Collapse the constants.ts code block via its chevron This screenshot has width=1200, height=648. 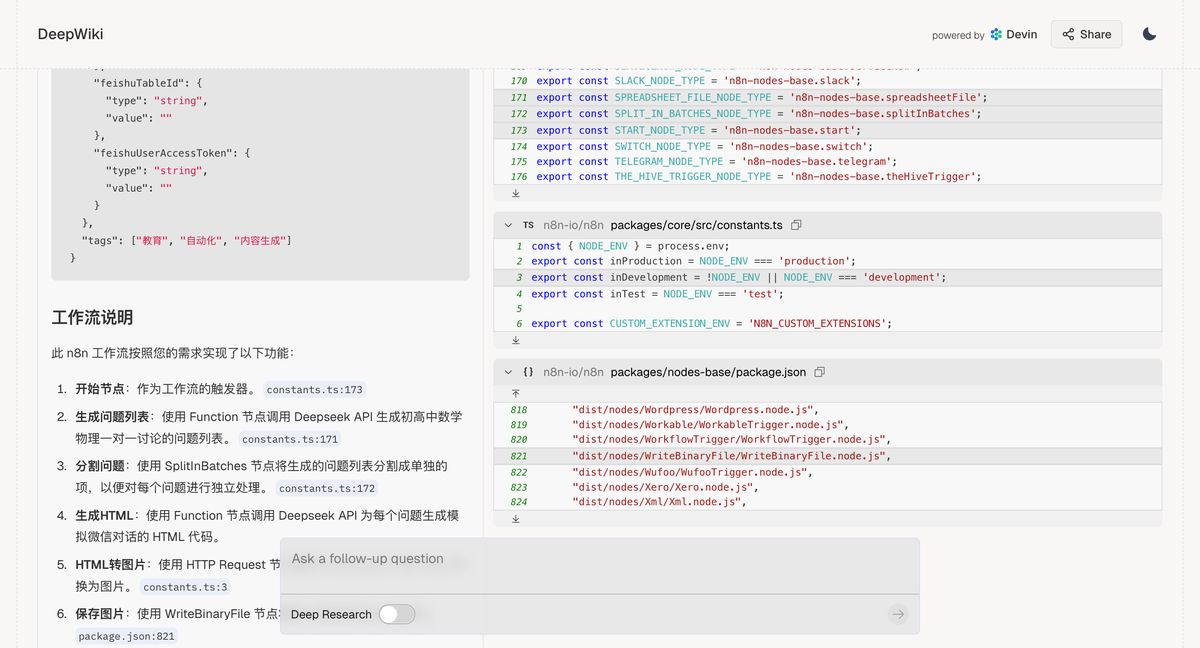(508, 225)
